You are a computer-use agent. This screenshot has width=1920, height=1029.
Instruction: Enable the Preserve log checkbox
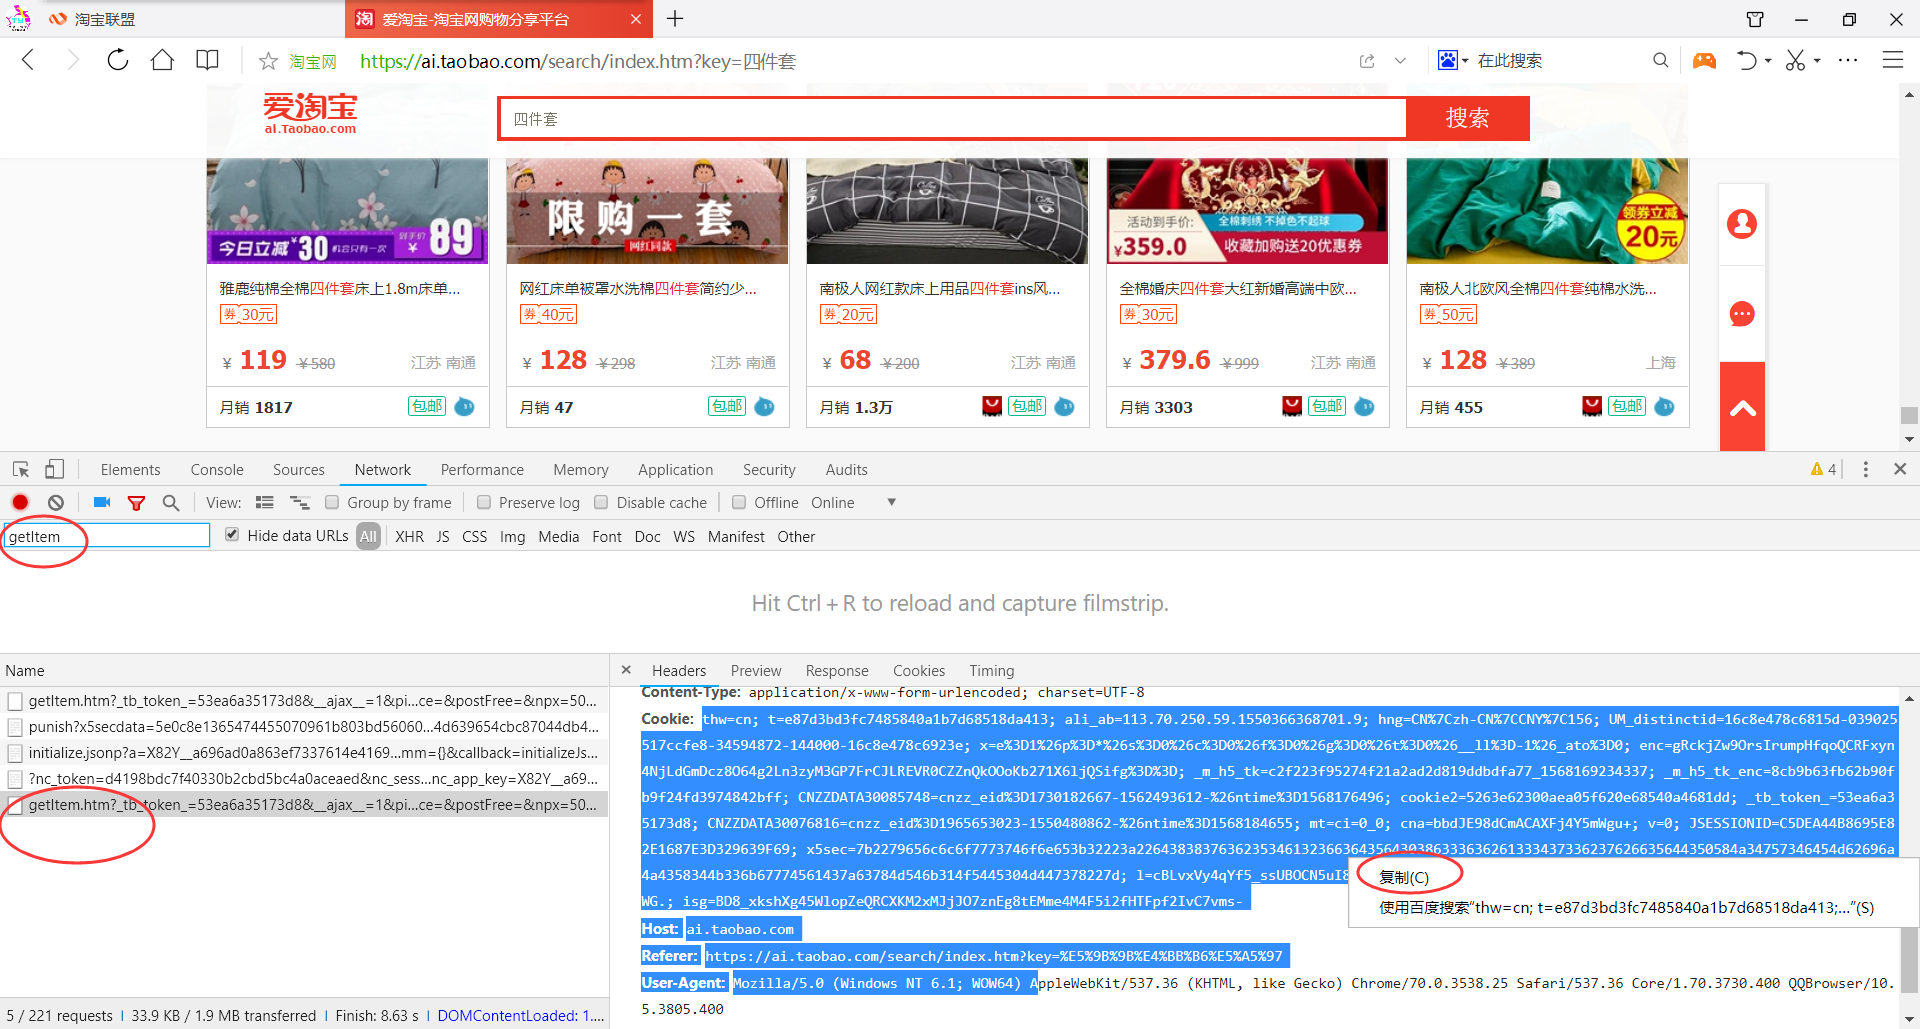(x=484, y=503)
